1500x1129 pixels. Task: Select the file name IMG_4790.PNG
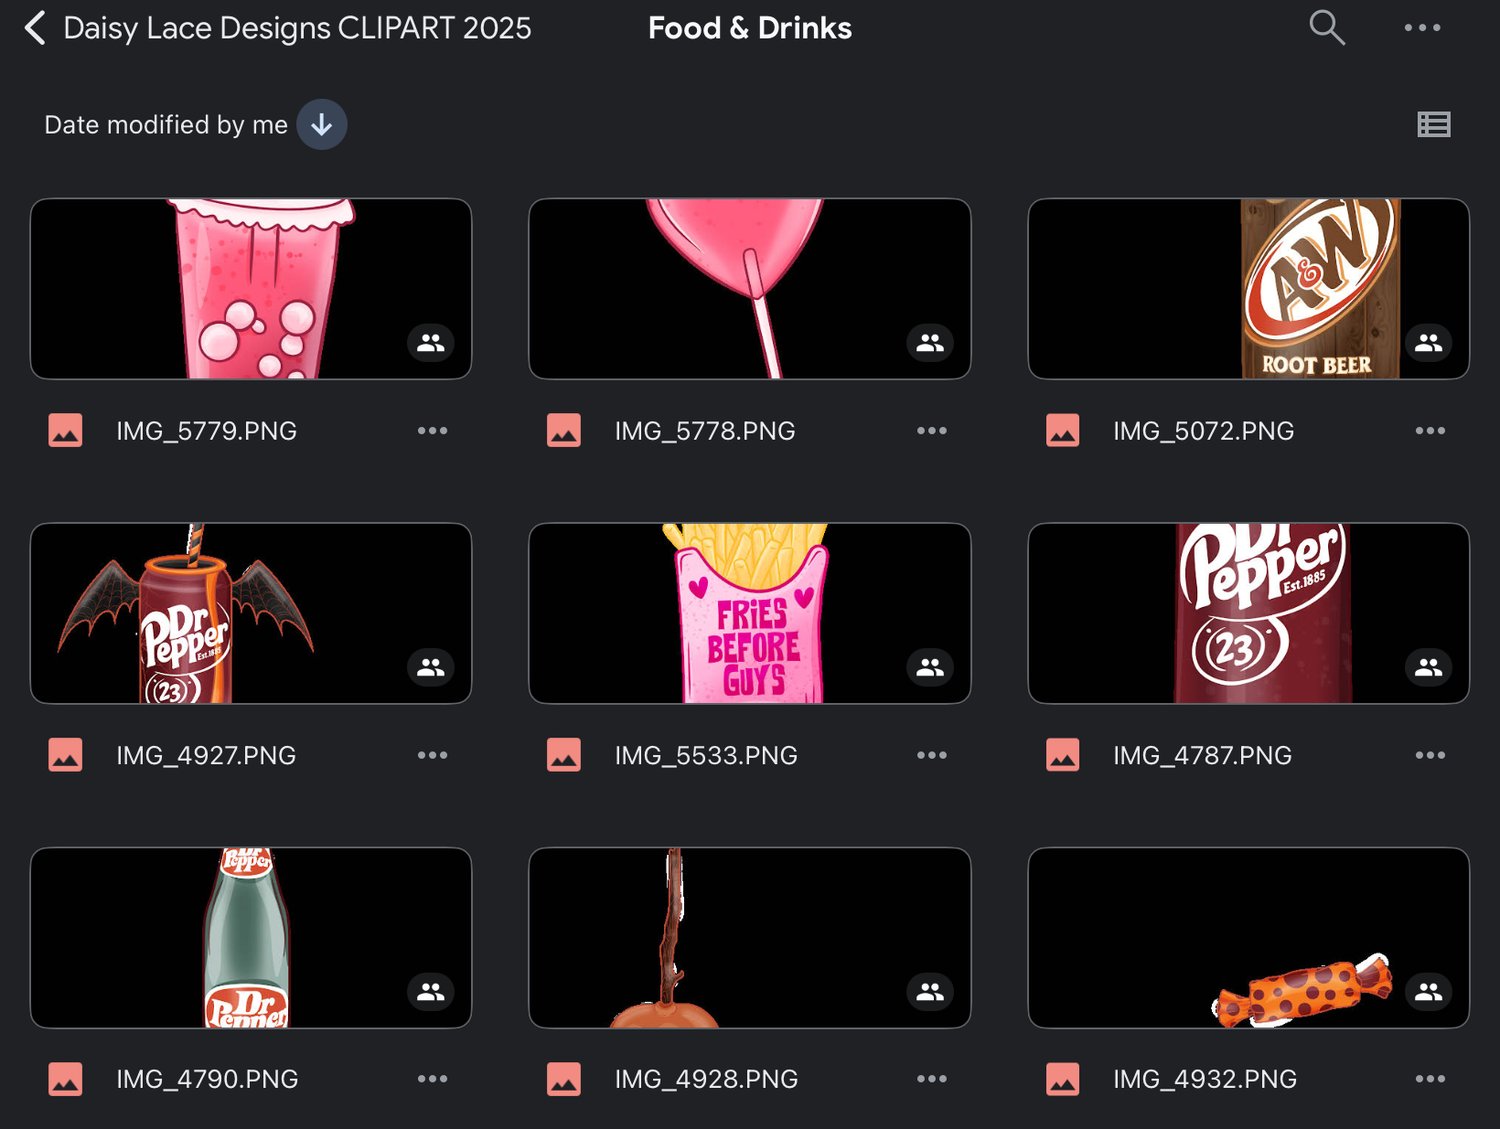tap(207, 1079)
